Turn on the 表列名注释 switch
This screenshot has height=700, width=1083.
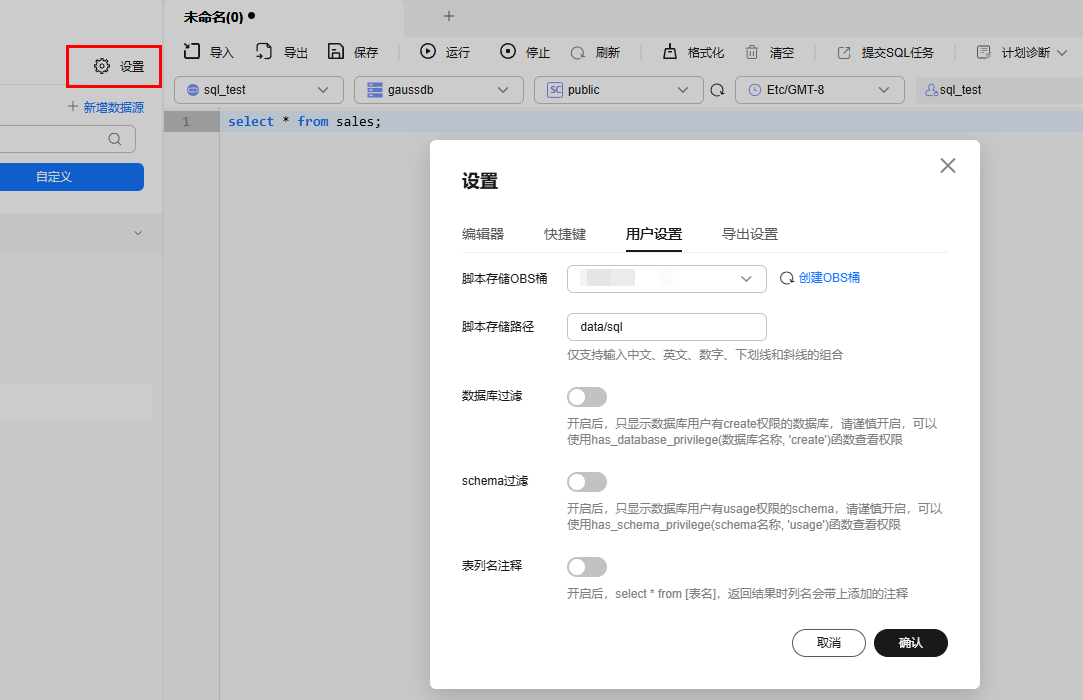(x=586, y=567)
